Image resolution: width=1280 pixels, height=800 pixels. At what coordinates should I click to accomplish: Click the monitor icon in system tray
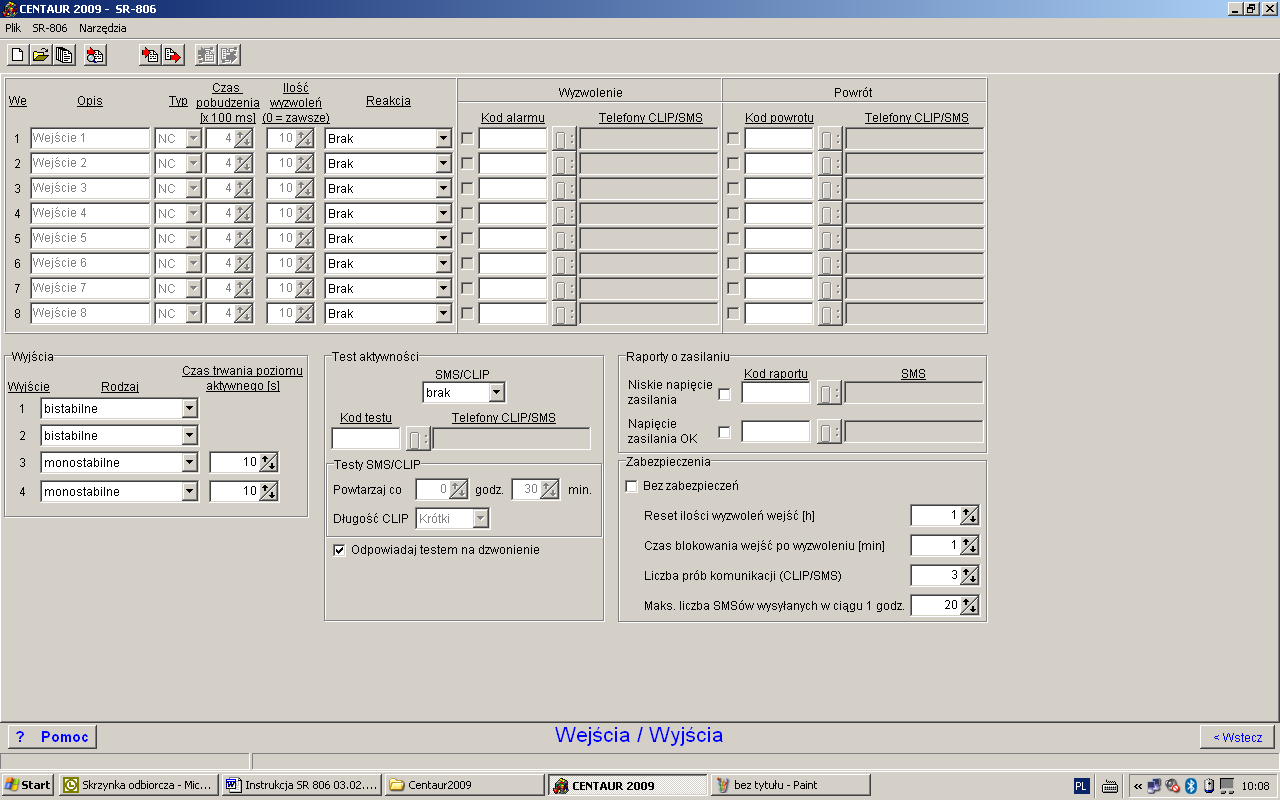(1227, 786)
